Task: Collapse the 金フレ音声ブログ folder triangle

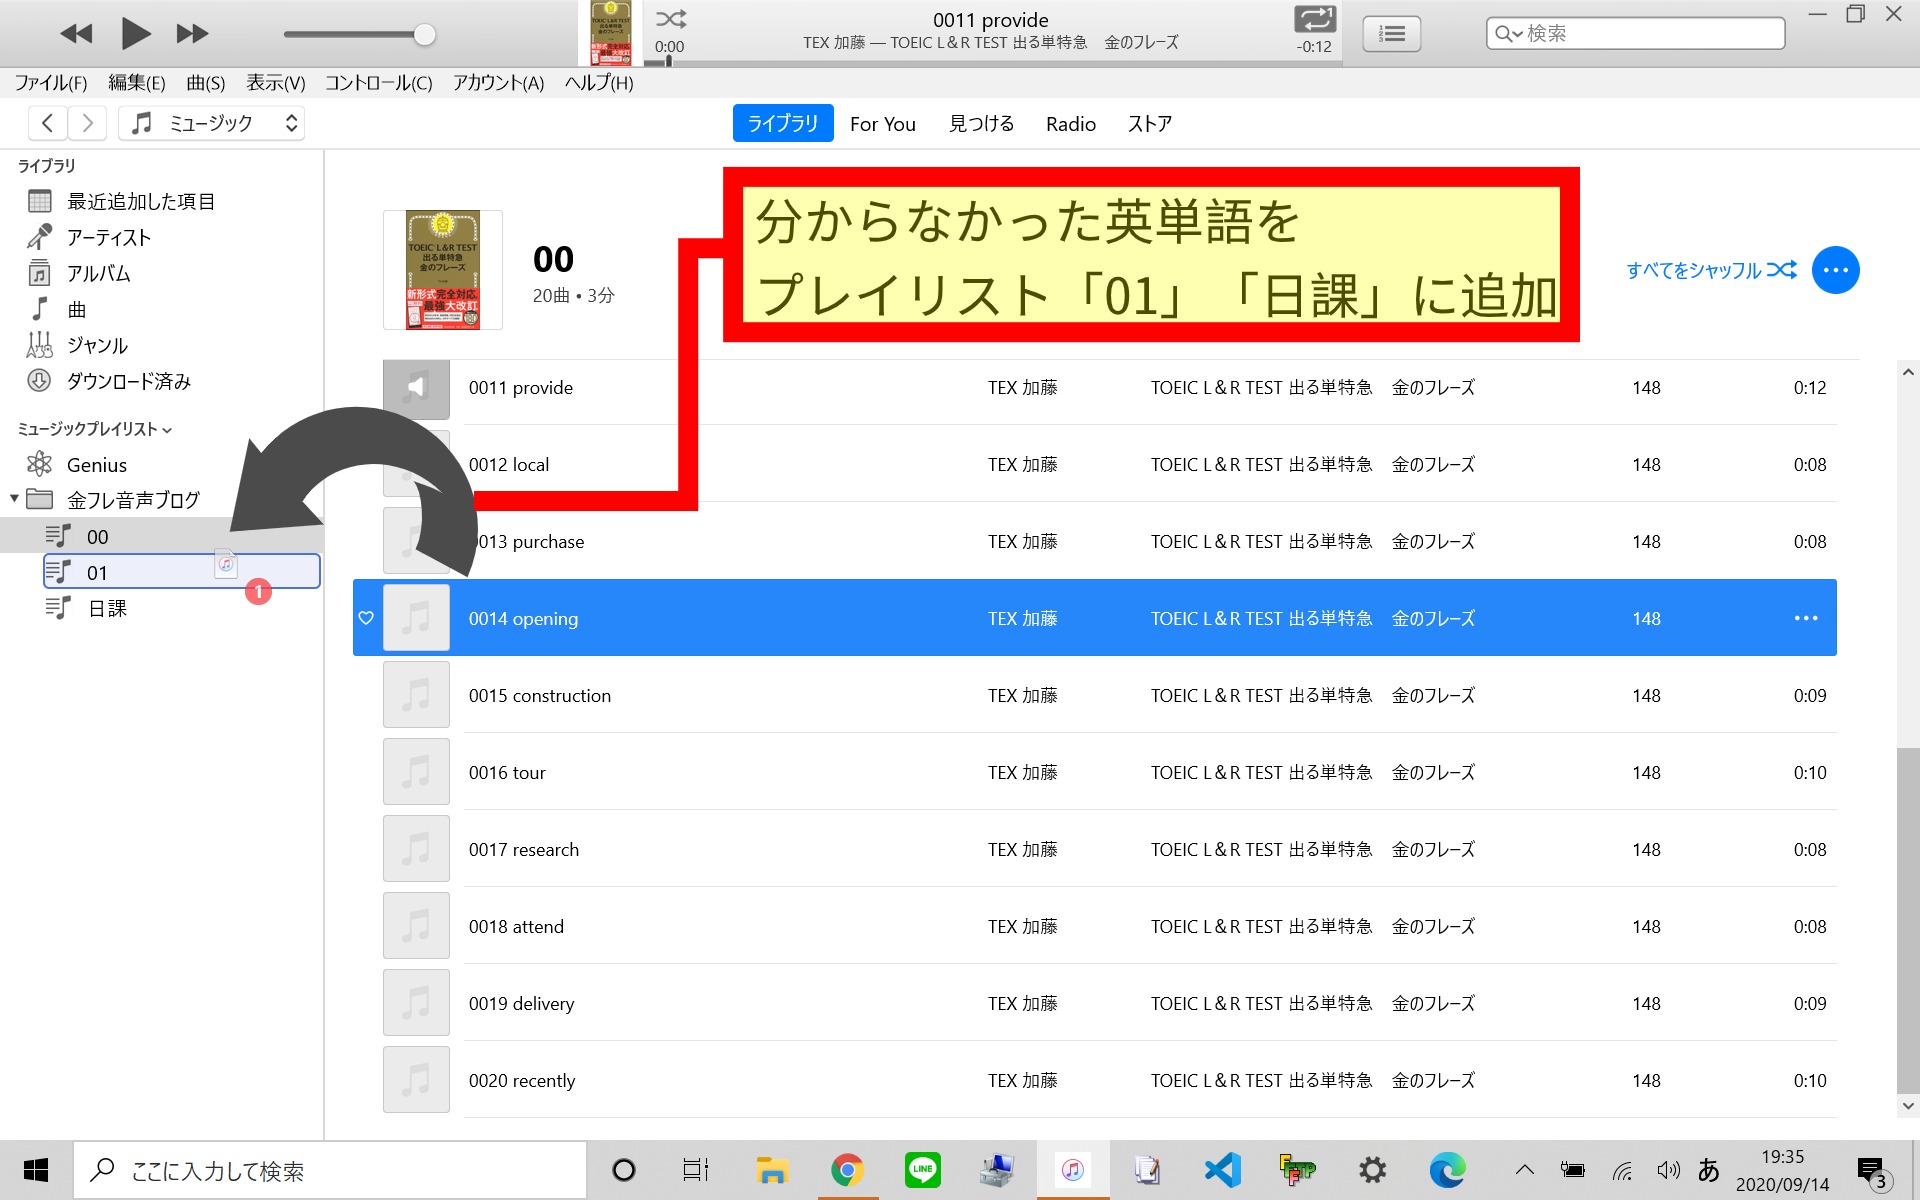Action: [14, 498]
